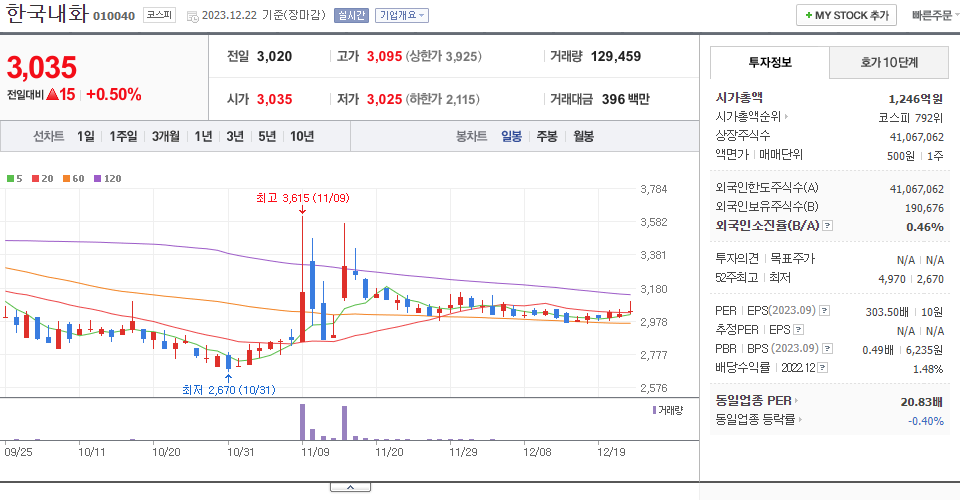Click the 52주최고 최저 value 4,970 2,670
The width and height of the screenshot is (960, 500).
911,279
